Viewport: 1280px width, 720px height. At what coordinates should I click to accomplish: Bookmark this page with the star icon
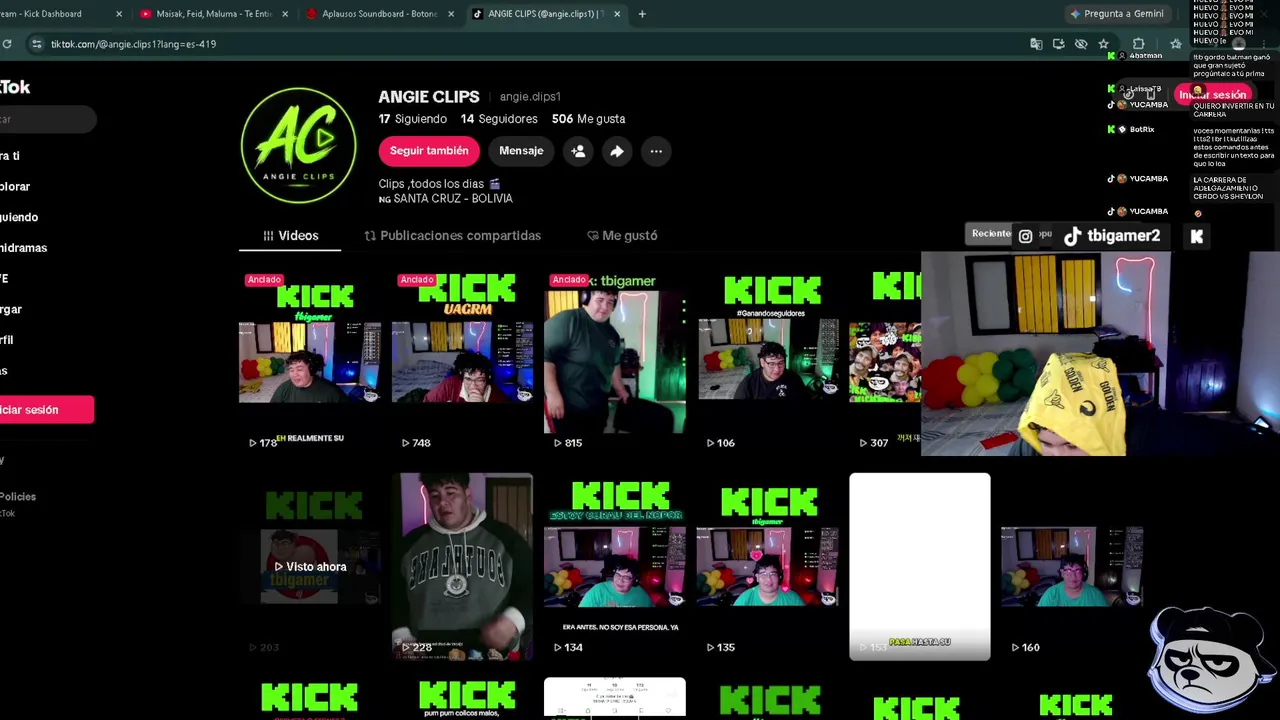[1103, 44]
